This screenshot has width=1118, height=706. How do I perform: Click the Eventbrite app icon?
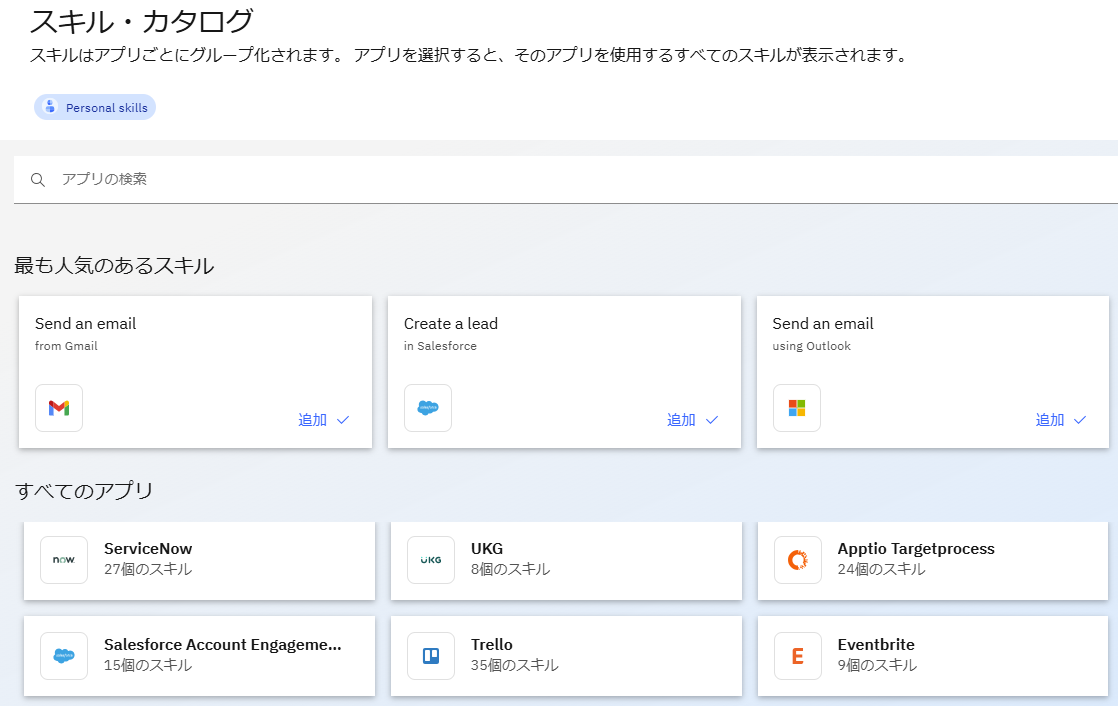point(798,656)
